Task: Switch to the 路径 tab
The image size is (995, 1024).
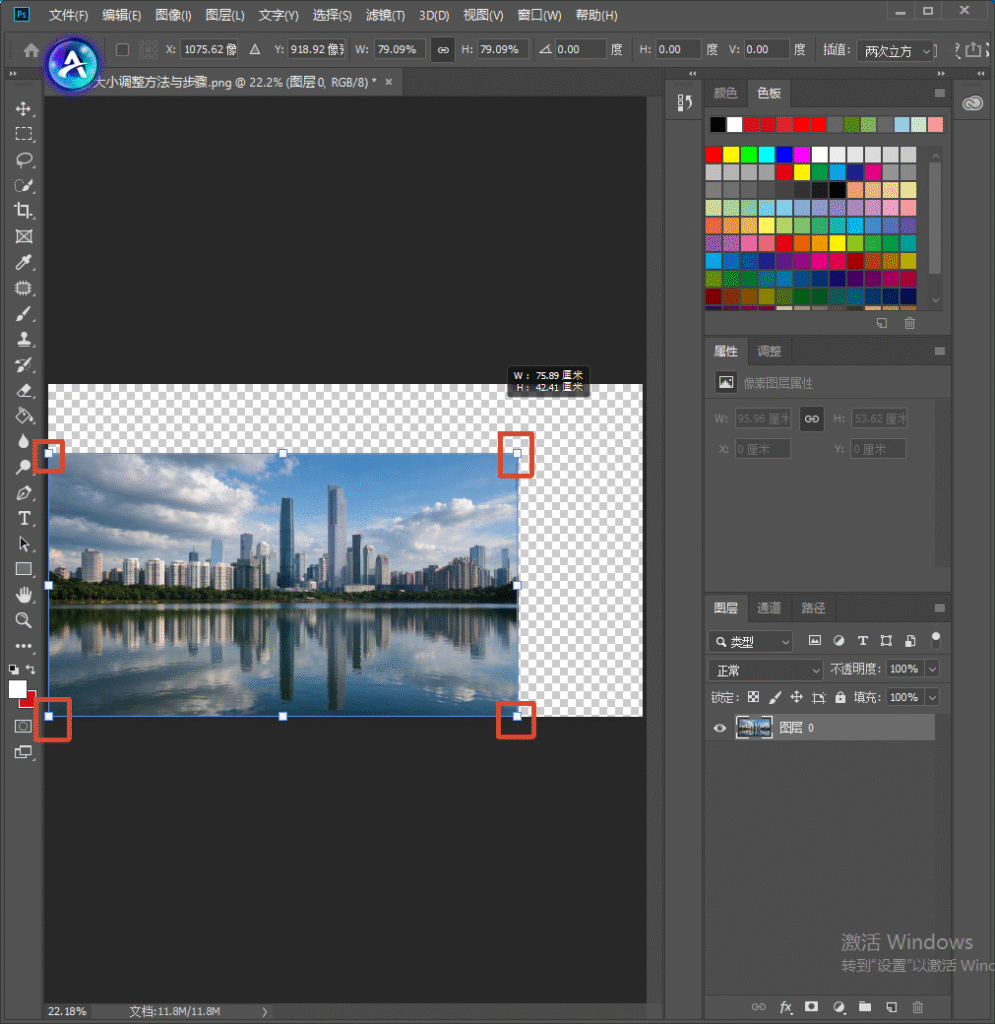Action: pyautogui.click(x=813, y=608)
